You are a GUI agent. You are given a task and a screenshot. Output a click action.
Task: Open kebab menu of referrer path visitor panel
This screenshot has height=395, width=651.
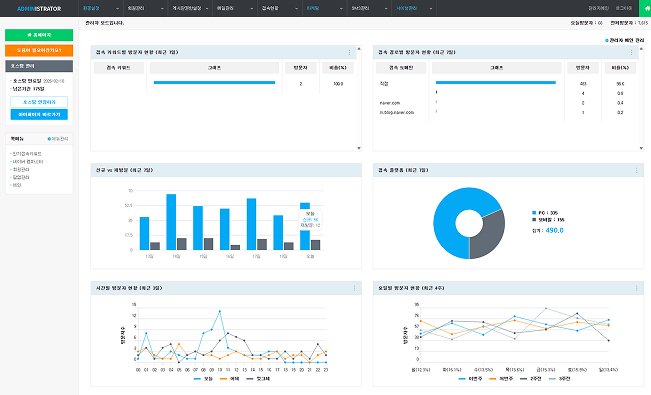tap(631, 52)
